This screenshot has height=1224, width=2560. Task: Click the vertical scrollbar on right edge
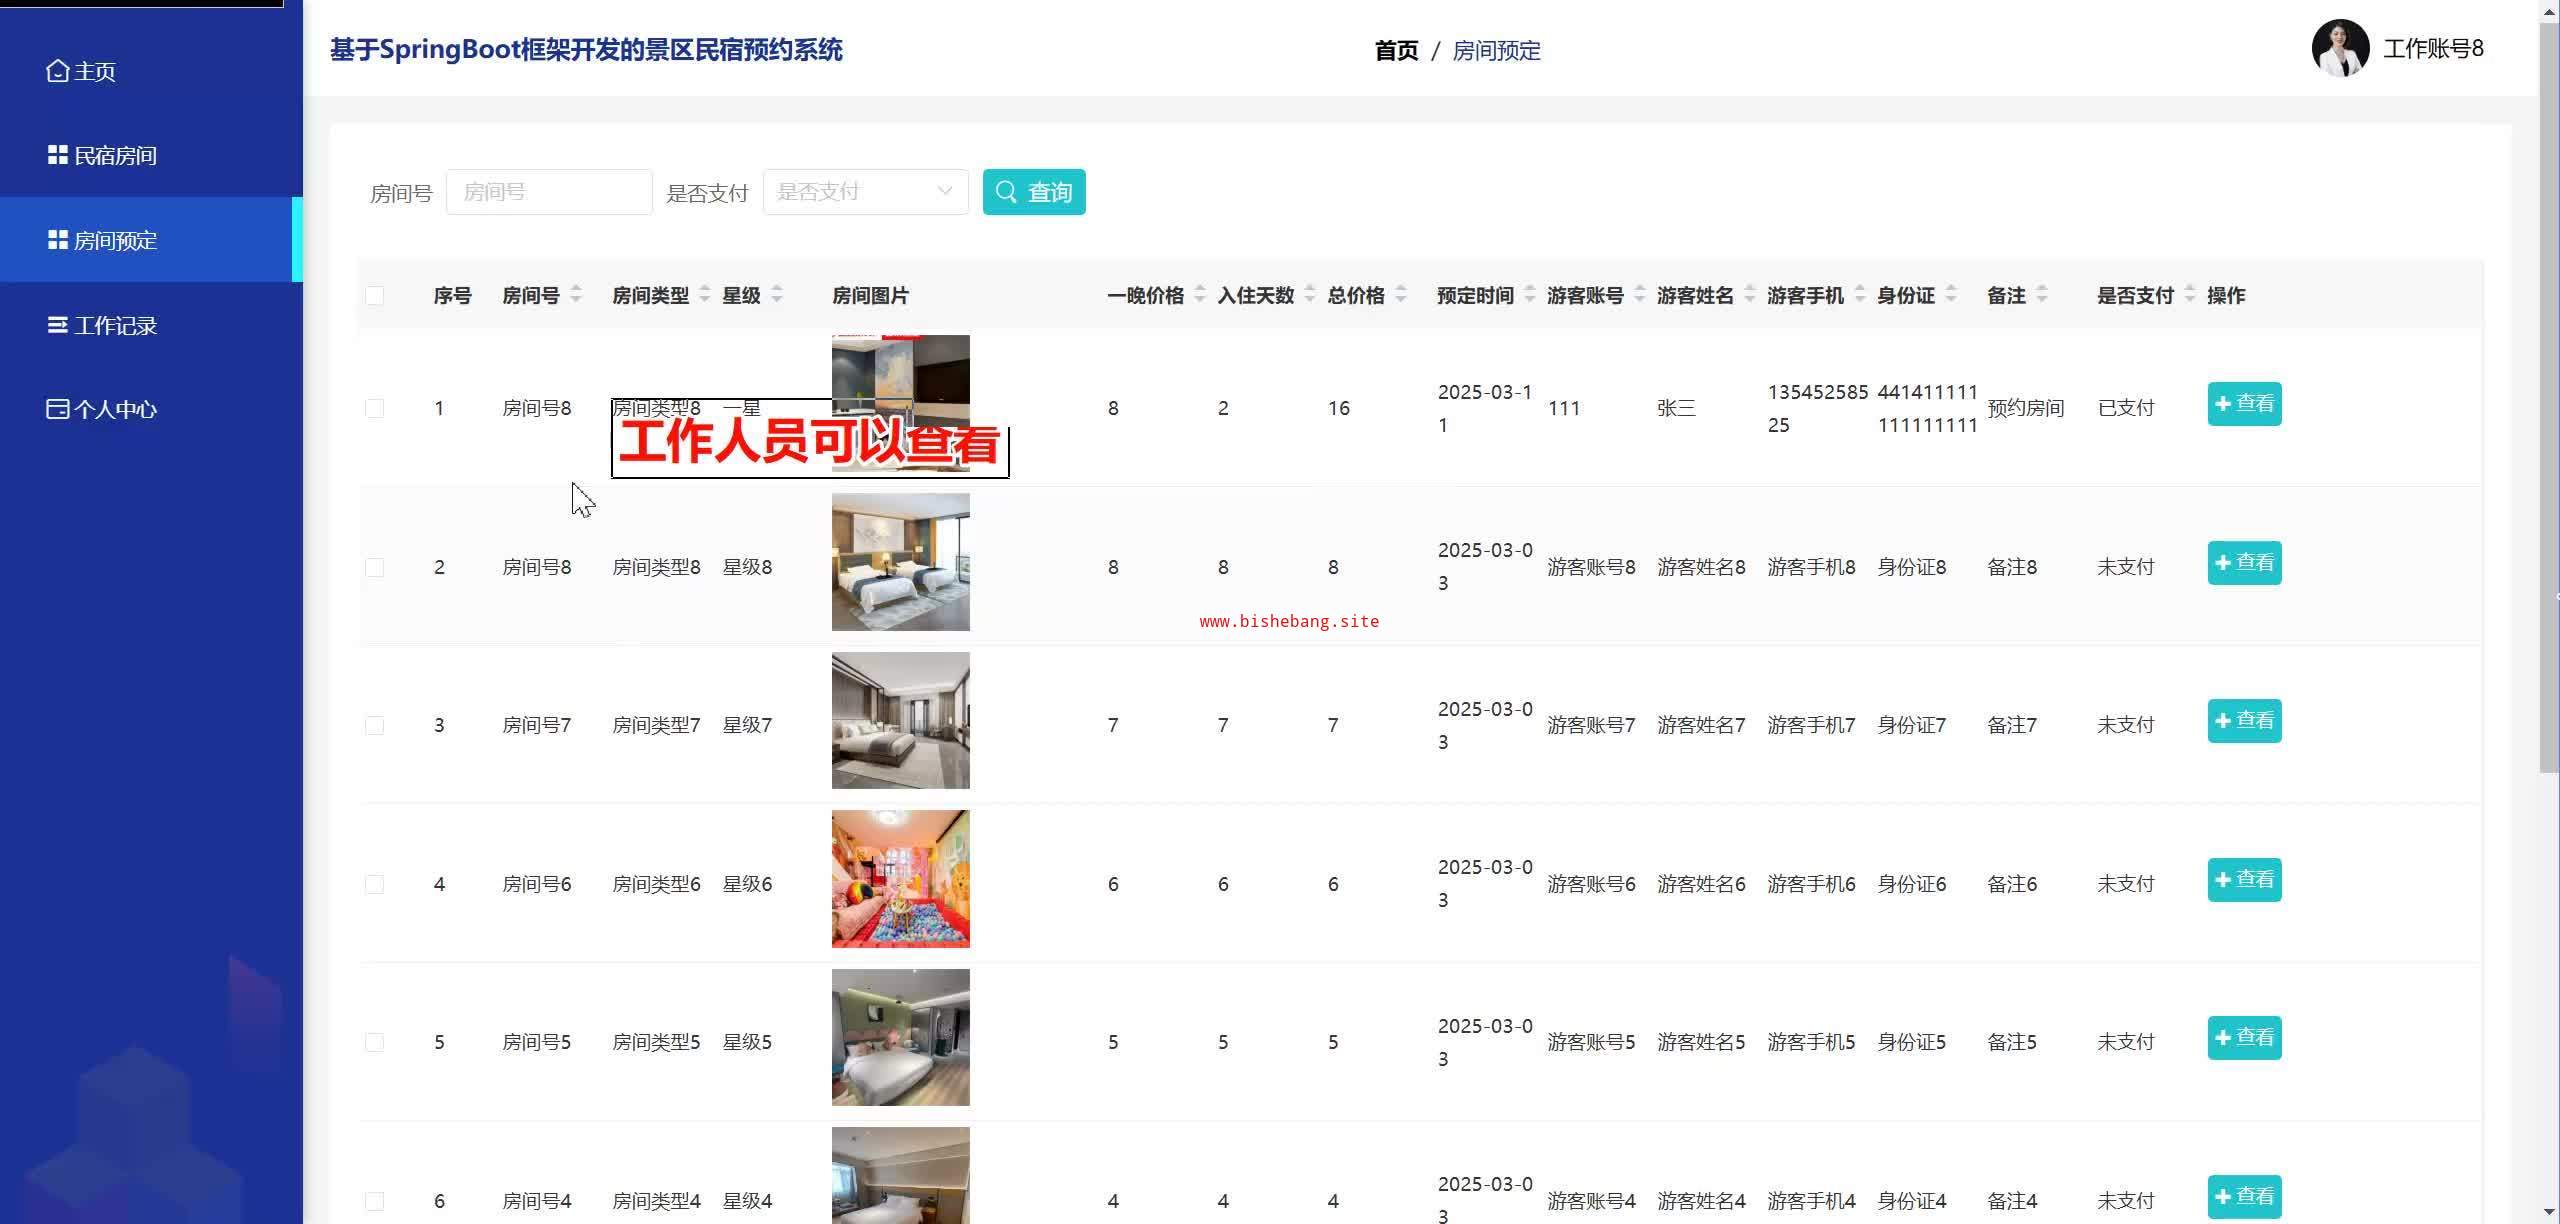[2549, 400]
